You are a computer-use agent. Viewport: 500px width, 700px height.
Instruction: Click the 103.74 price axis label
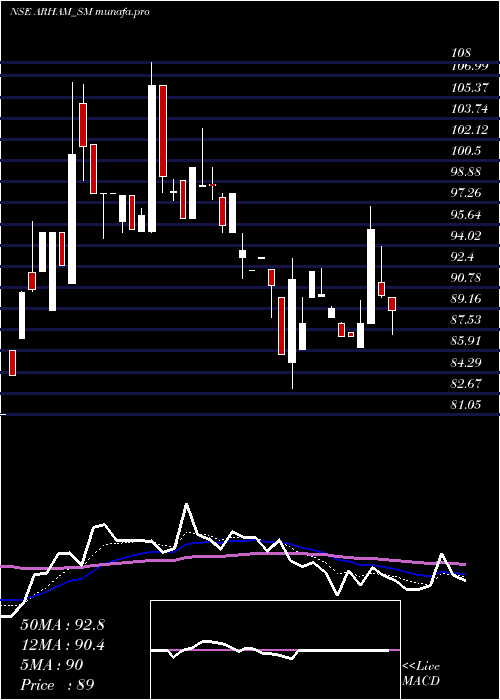pos(470,108)
